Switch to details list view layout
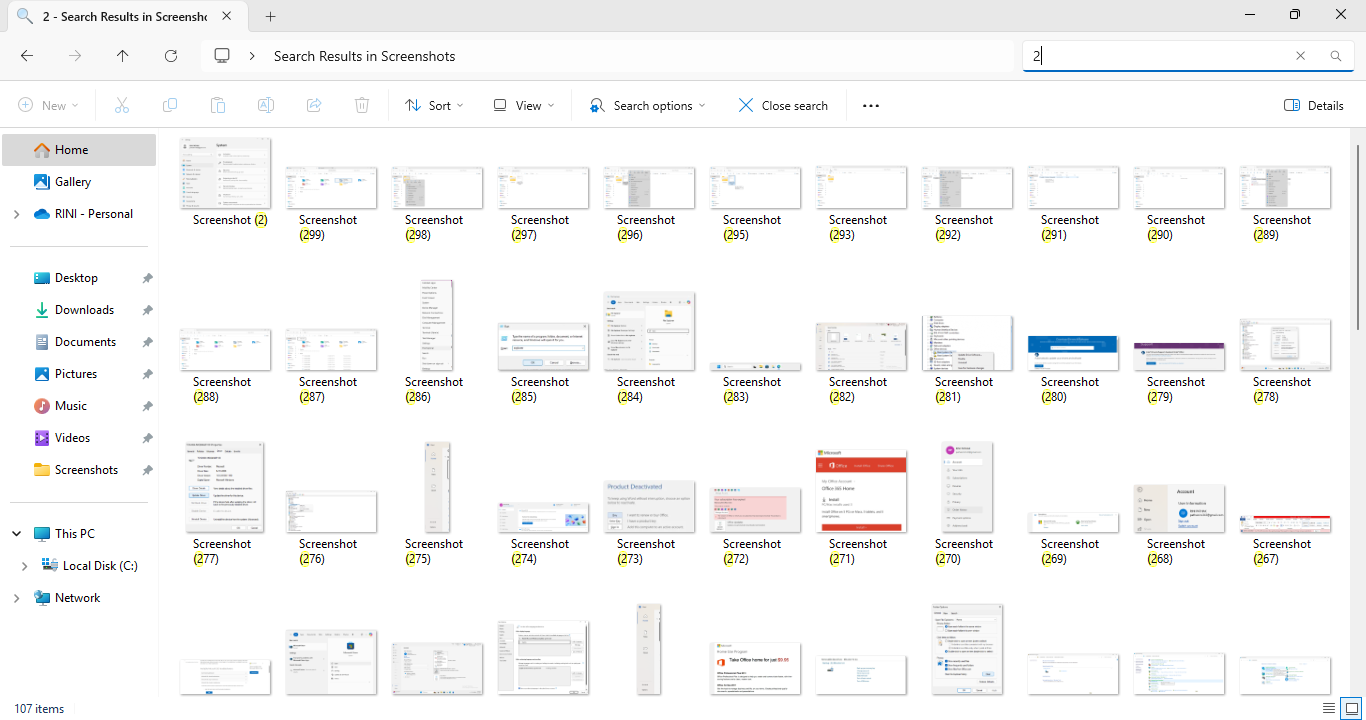Viewport: 1366px width, 720px height. click(1329, 708)
